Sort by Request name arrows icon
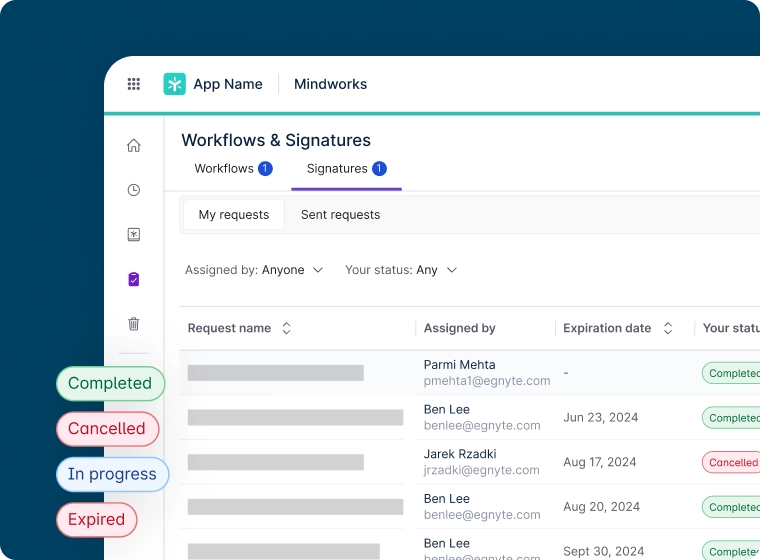 [286, 328]
